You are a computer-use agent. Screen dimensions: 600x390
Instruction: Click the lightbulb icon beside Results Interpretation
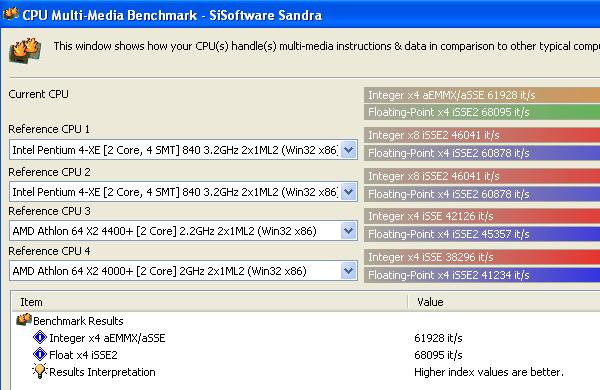40,371
